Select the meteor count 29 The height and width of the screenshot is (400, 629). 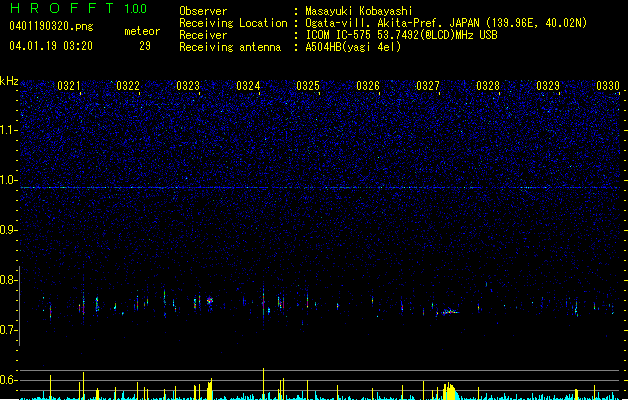point(145,46)
